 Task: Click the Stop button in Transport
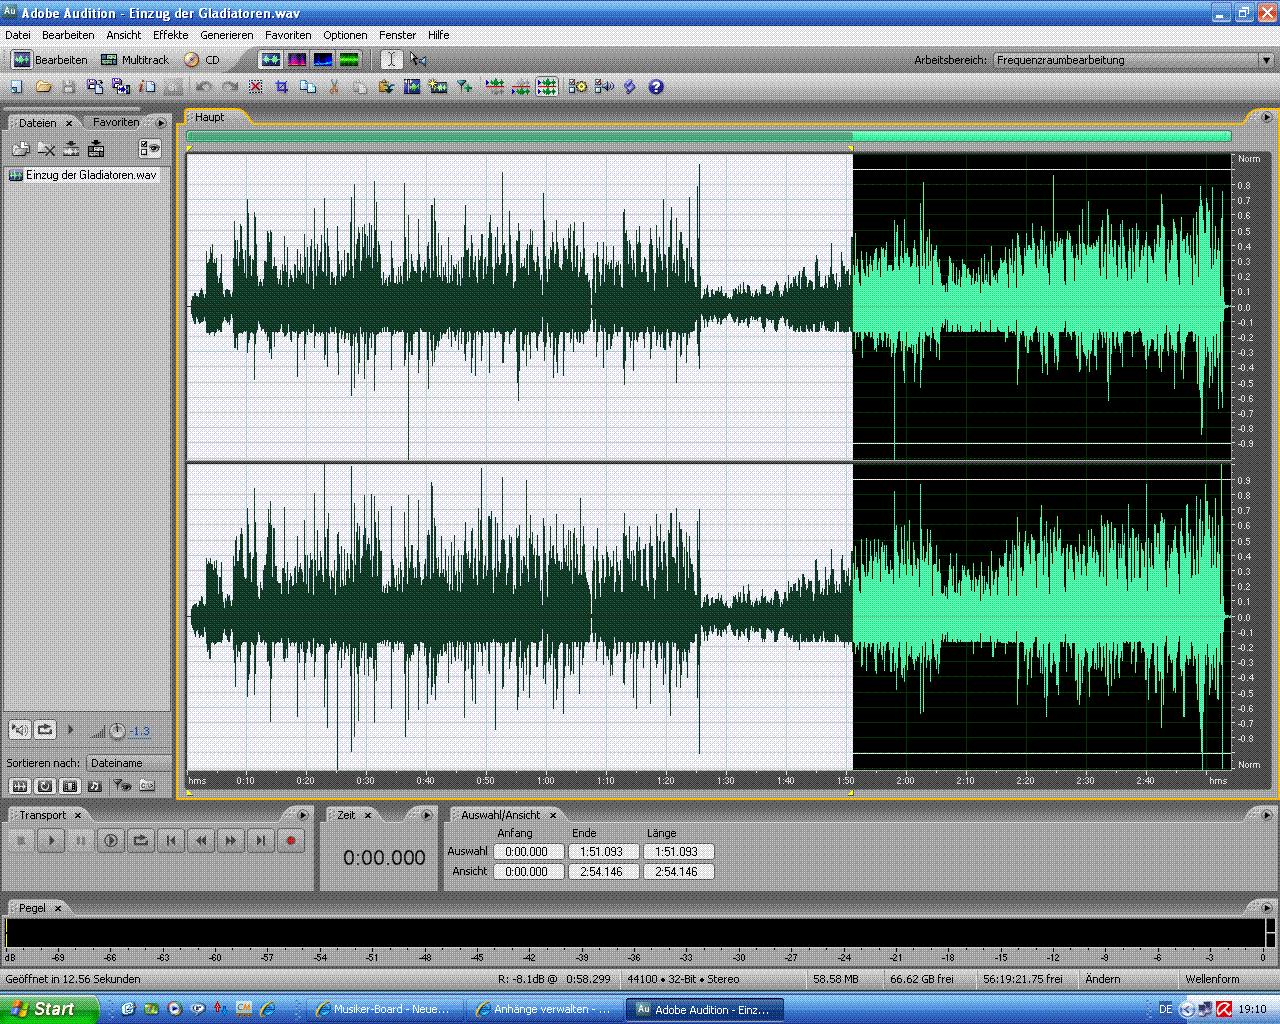pos(21,841)
